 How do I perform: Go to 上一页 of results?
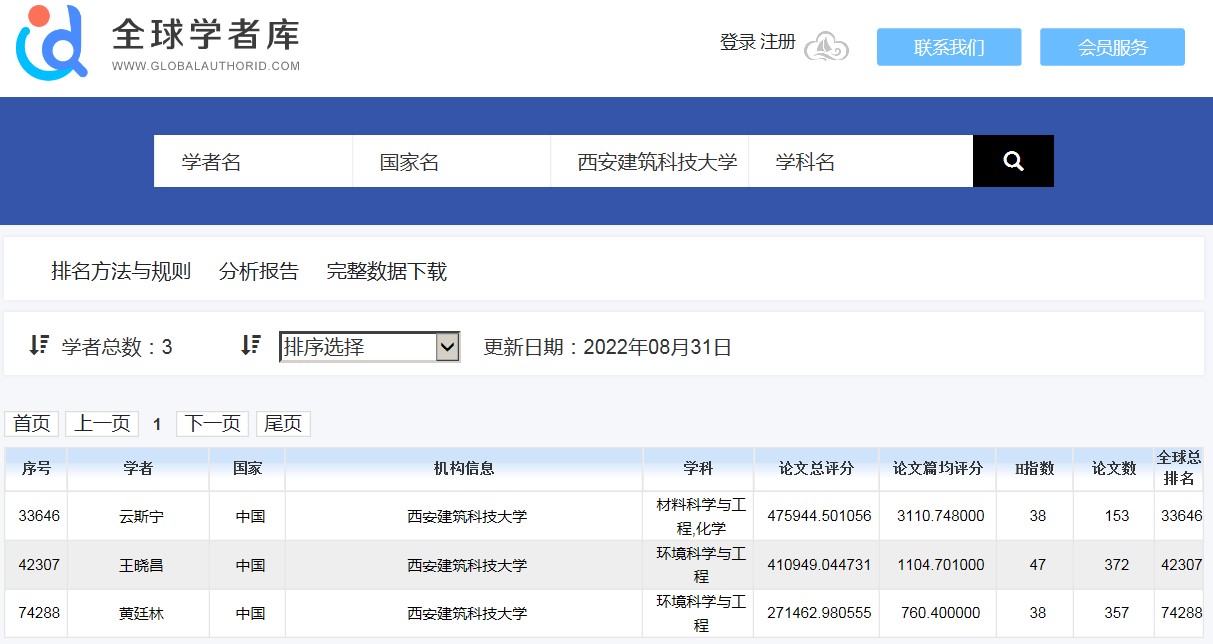pos(102,424)
